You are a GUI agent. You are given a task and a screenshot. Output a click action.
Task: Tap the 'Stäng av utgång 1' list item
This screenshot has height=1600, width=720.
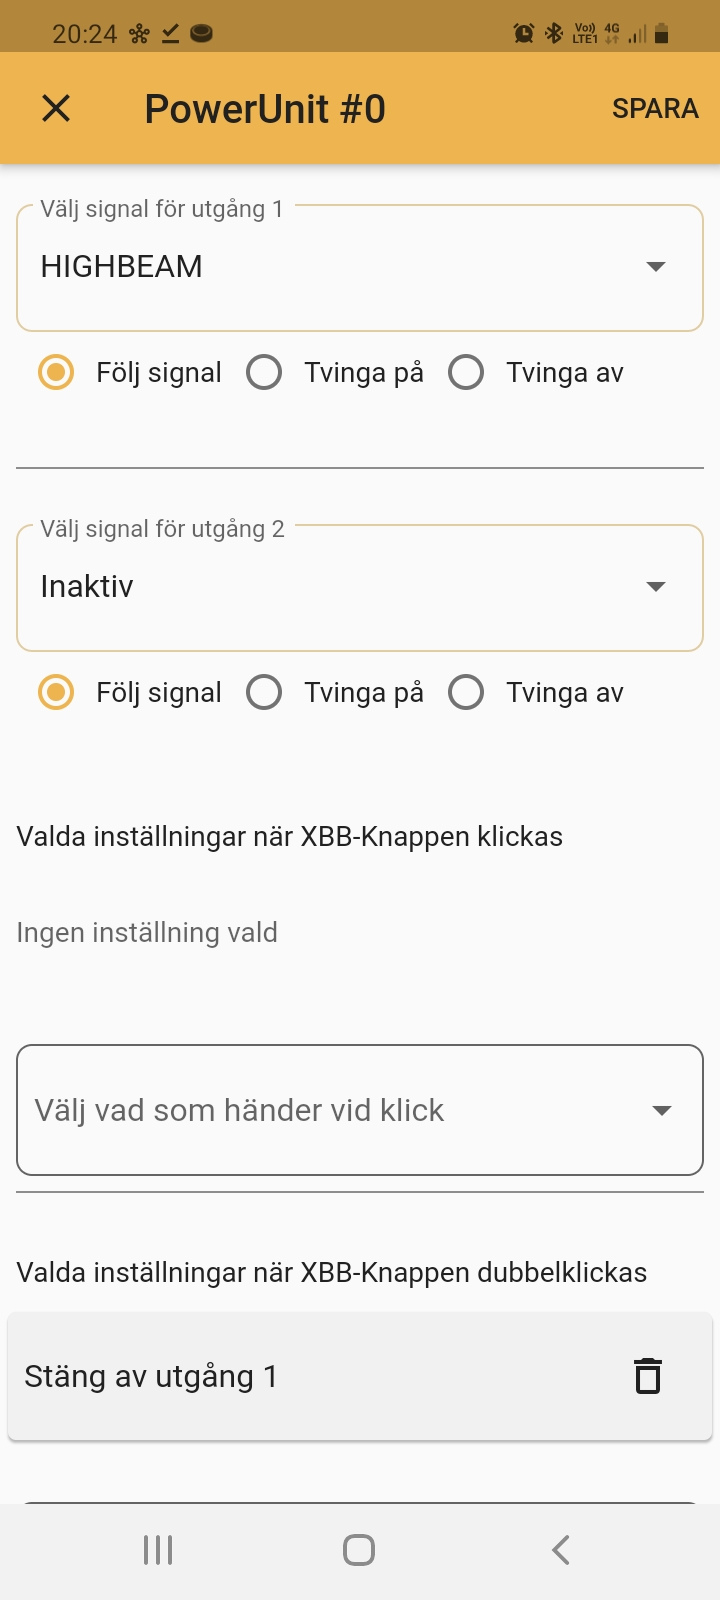(x=300, y=1376)
